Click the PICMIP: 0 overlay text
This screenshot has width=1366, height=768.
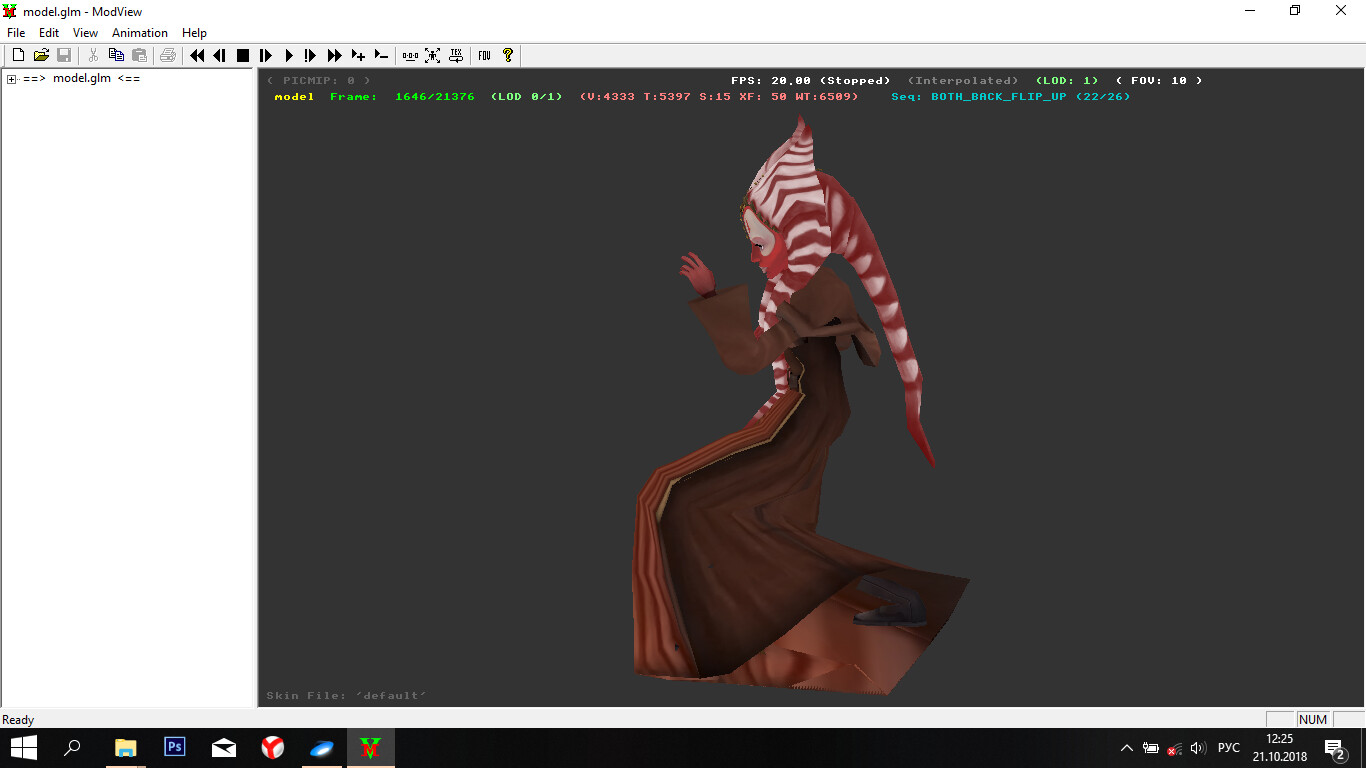click(319, 80)
